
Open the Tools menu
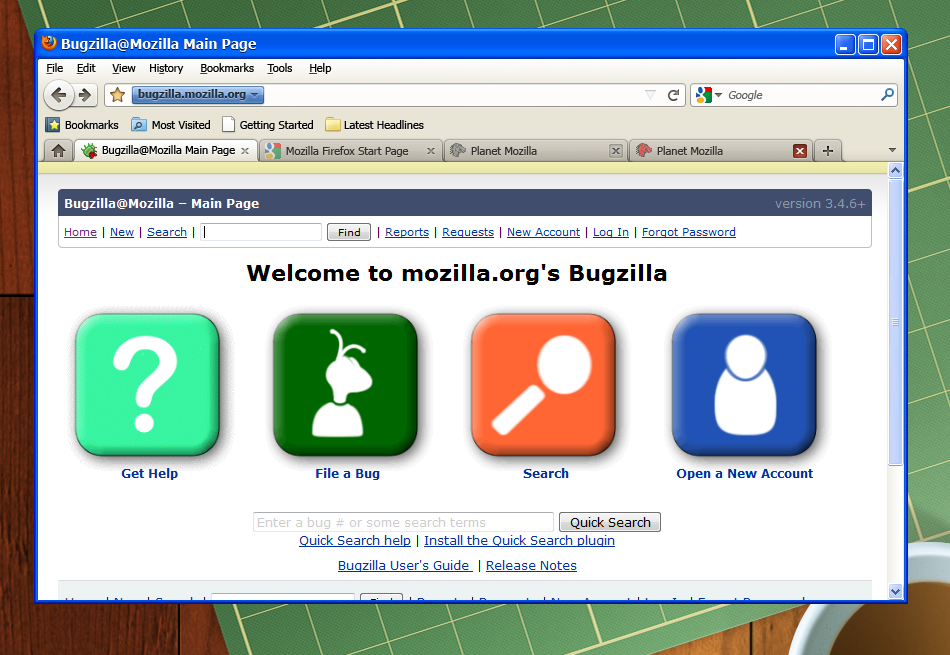coord(280,68)
